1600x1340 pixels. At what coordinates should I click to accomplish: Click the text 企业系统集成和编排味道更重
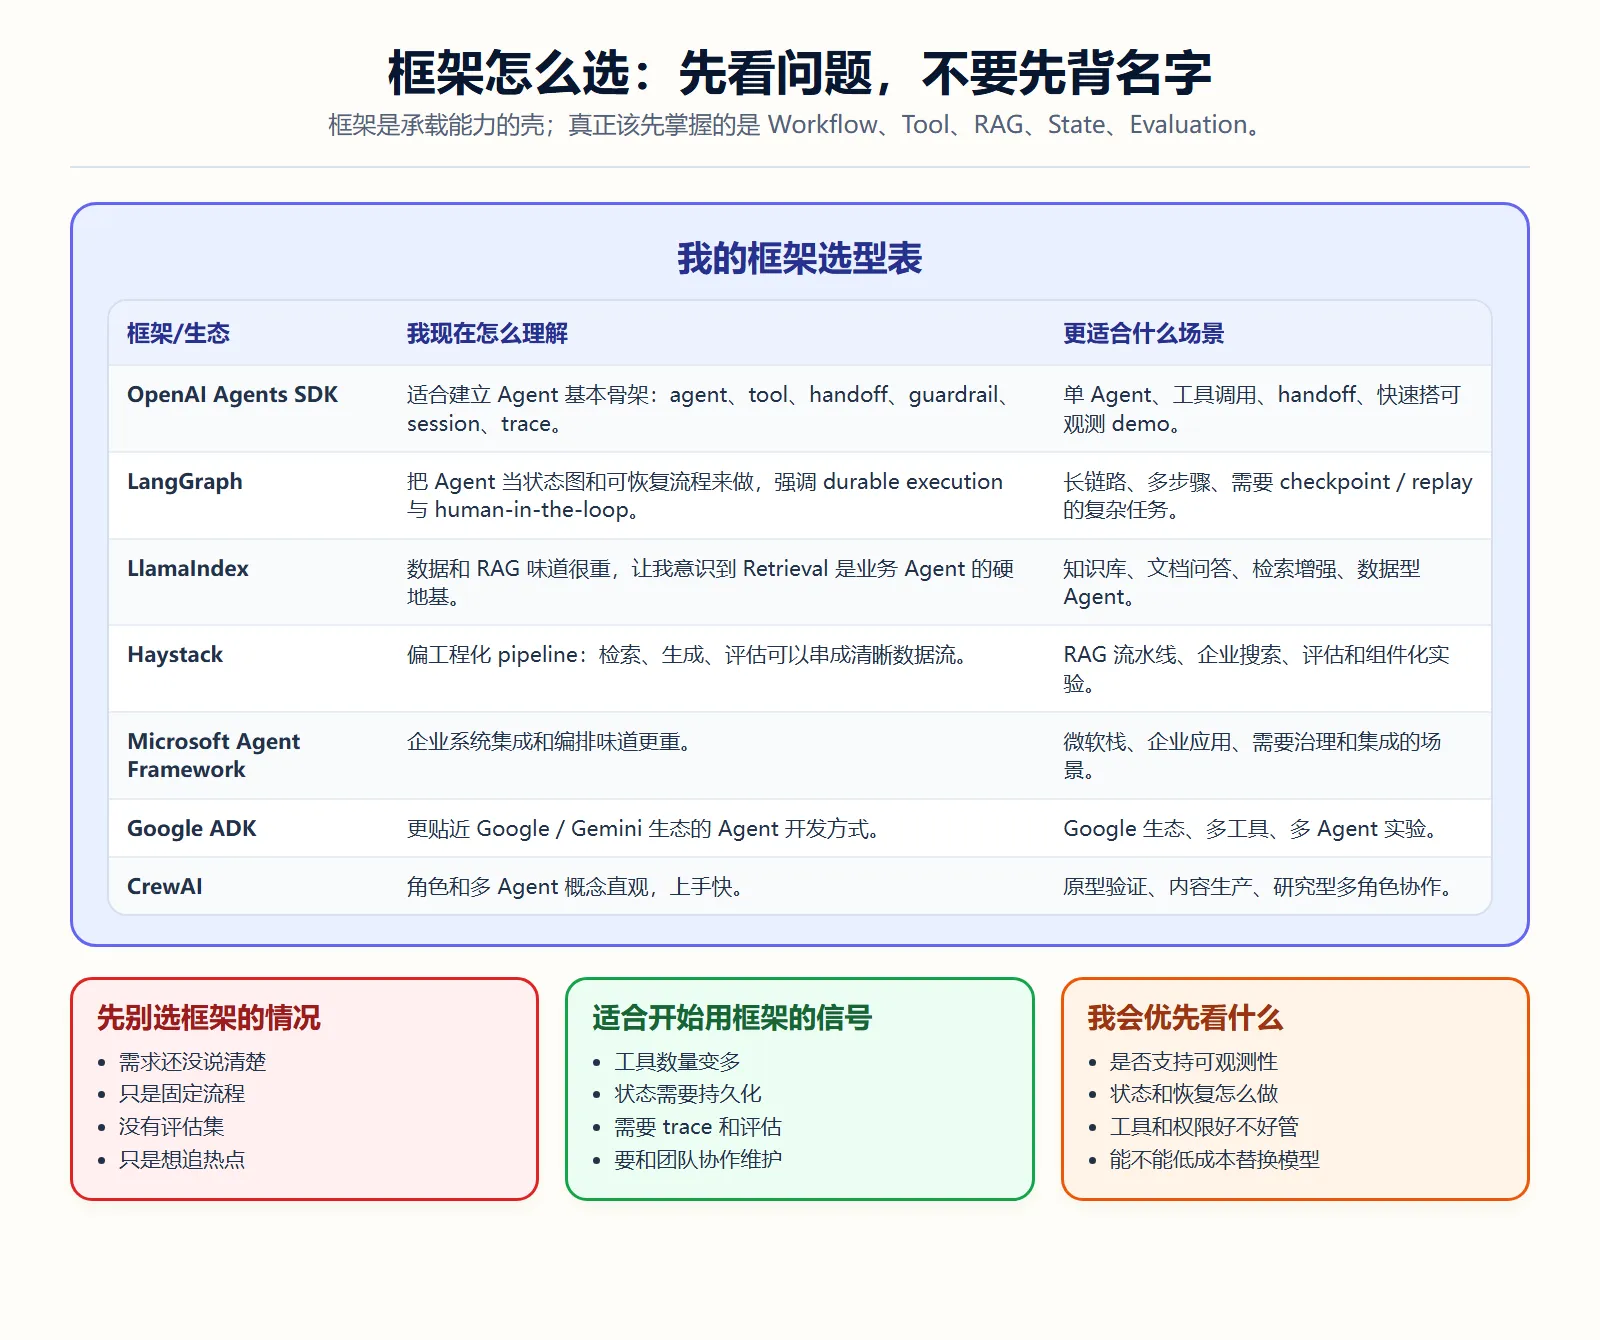click(x=551, y=742)
